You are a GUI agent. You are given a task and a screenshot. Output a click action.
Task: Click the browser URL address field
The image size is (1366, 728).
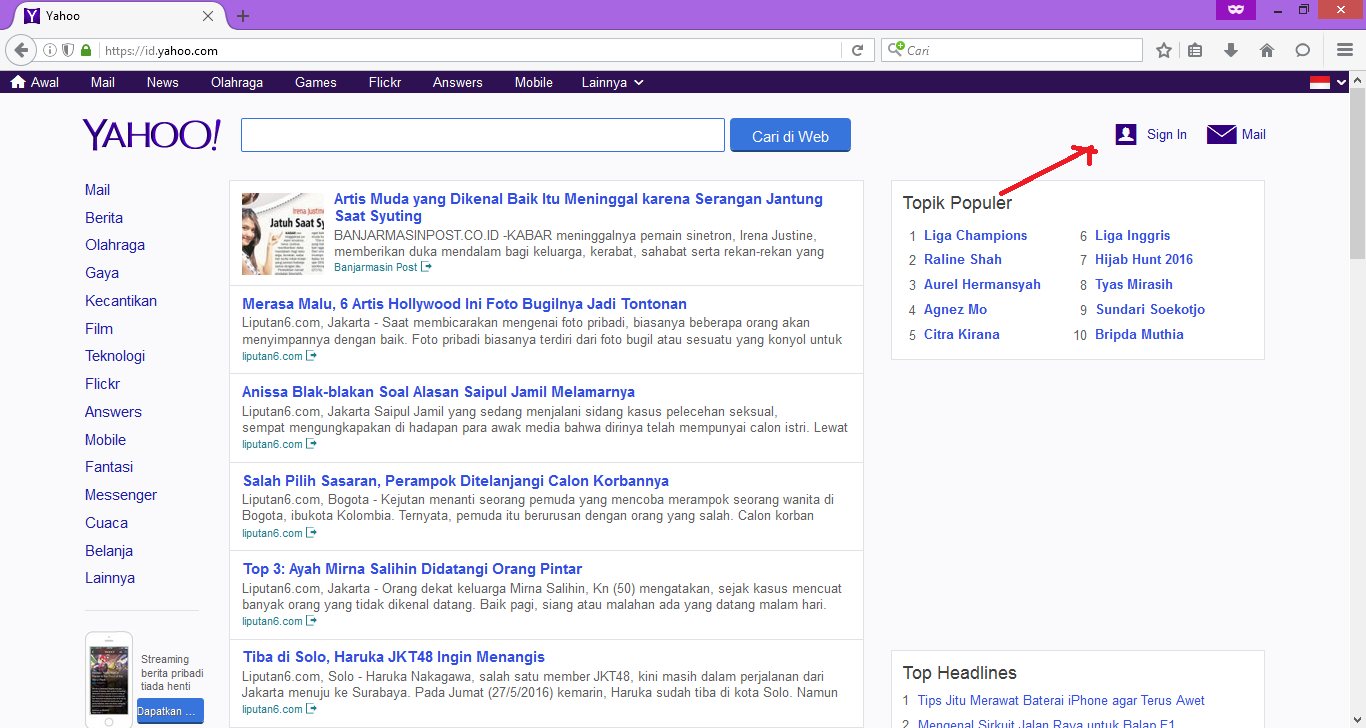pyautogui.click(x=470, y=50)
